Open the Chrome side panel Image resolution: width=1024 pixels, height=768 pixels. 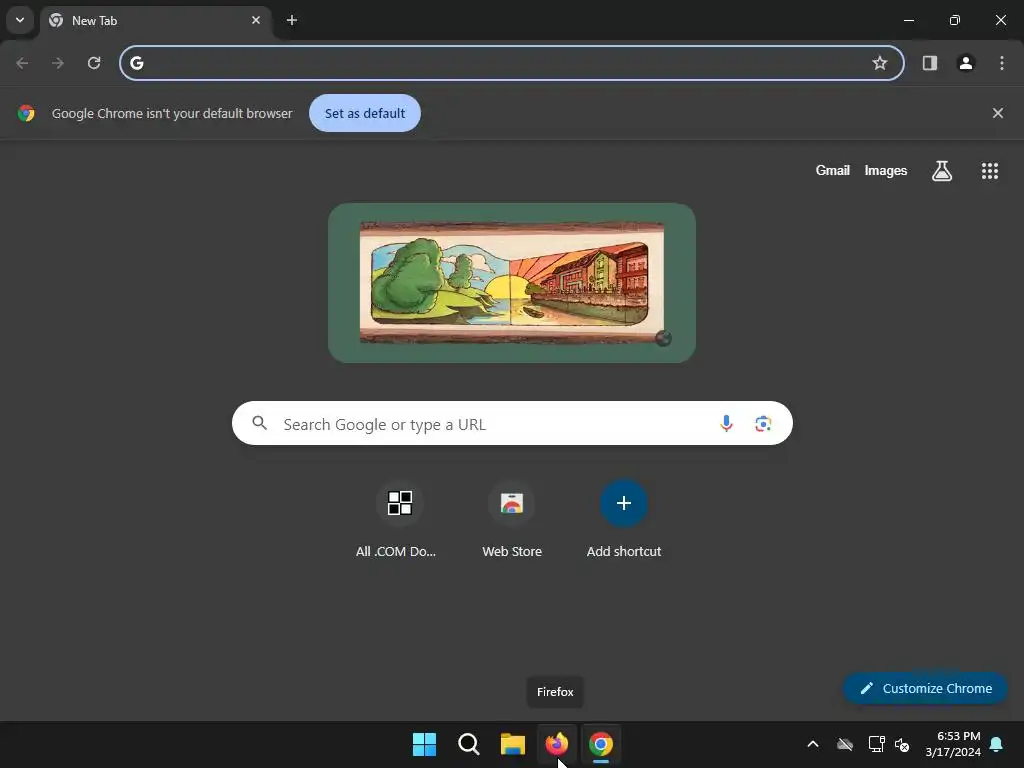coord(929,63)
